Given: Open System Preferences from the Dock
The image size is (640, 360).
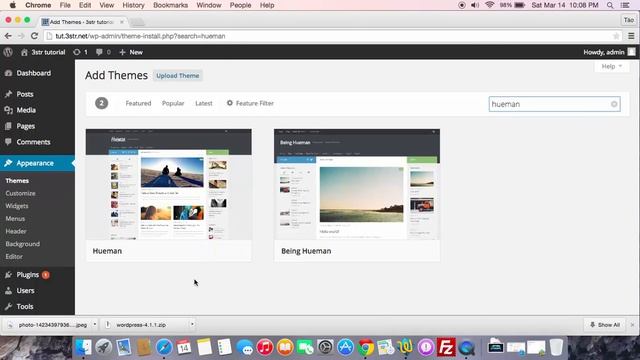Looking at the screenshot, I should tap(325, 347).
